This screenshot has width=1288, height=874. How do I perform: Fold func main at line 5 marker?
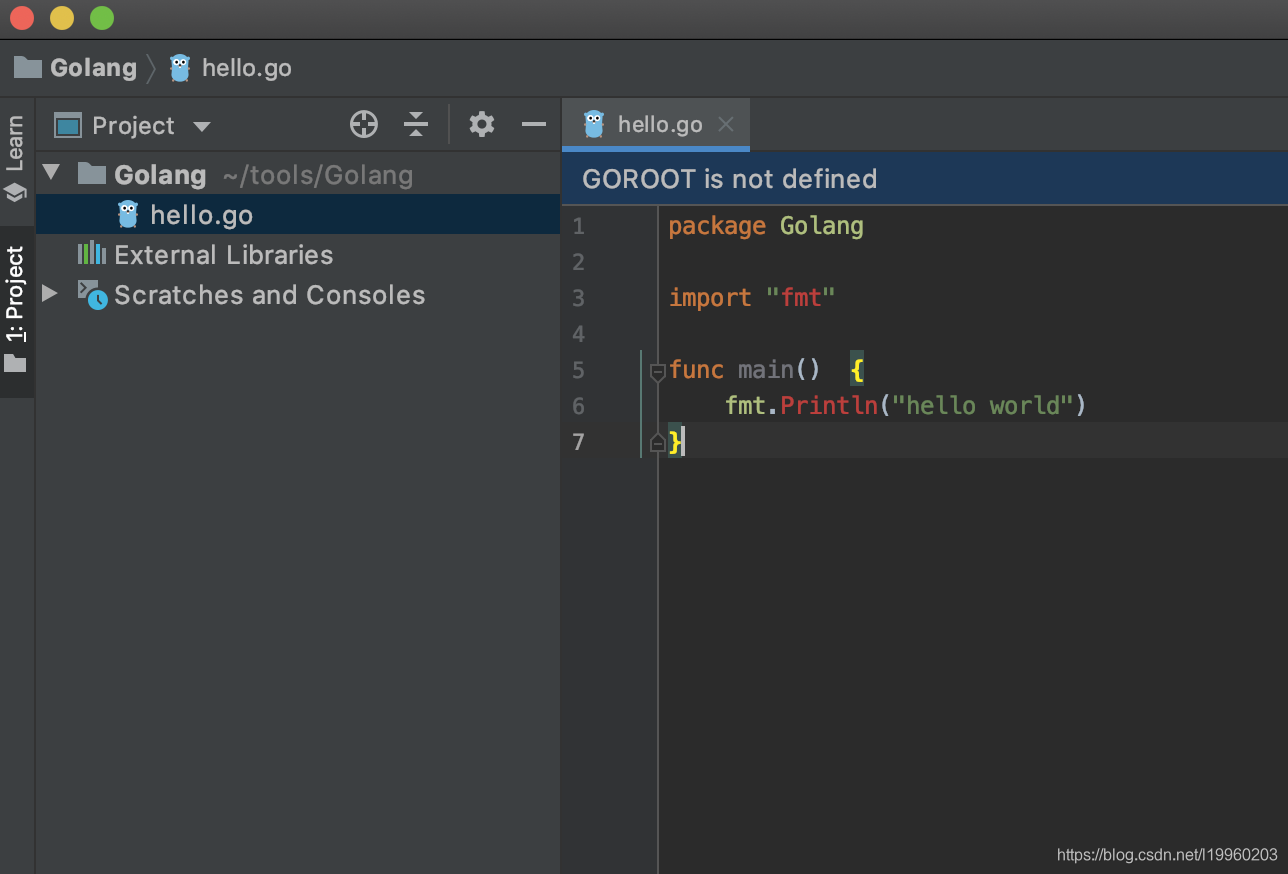[x=657, y=372]
